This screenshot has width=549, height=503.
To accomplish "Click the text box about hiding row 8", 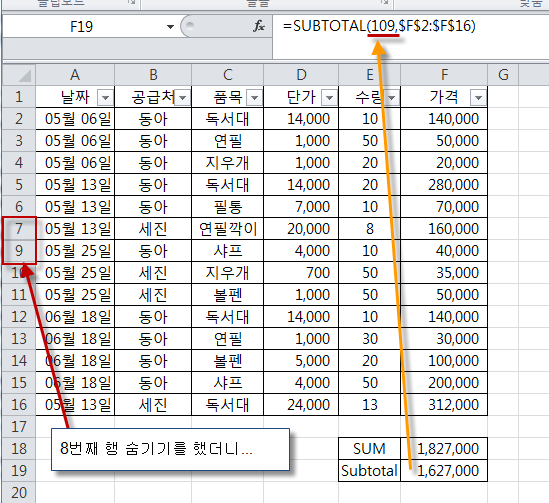I will coord(170,449).
